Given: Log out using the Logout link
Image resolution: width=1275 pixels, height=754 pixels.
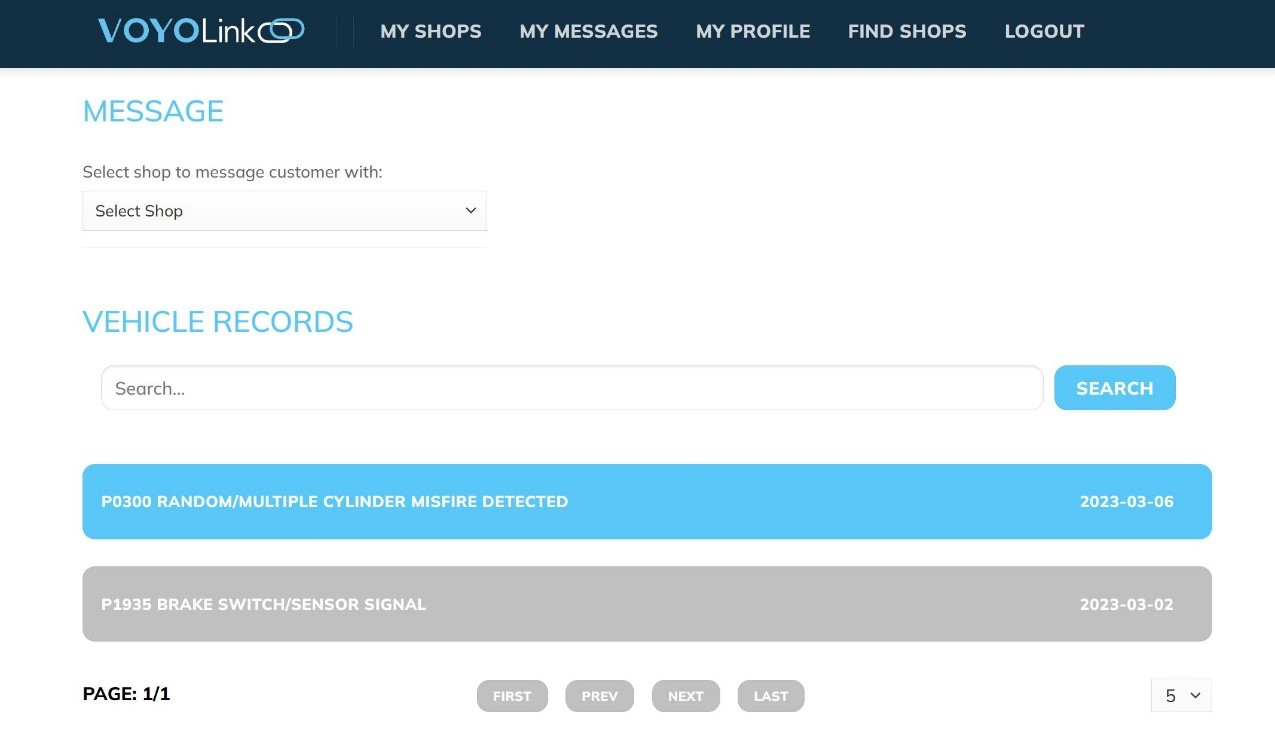Looking at the screenshot, I should pos(1043,32).
